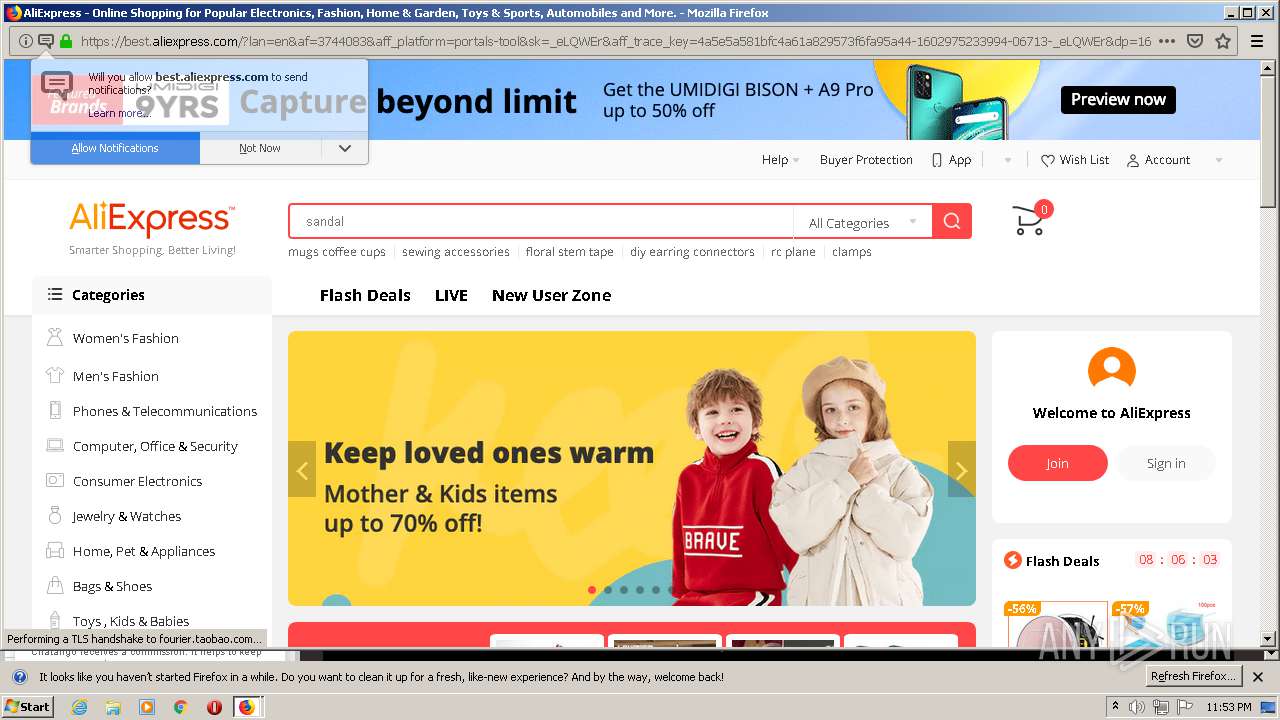Click the Allow Notifications button

click(115, 148)
